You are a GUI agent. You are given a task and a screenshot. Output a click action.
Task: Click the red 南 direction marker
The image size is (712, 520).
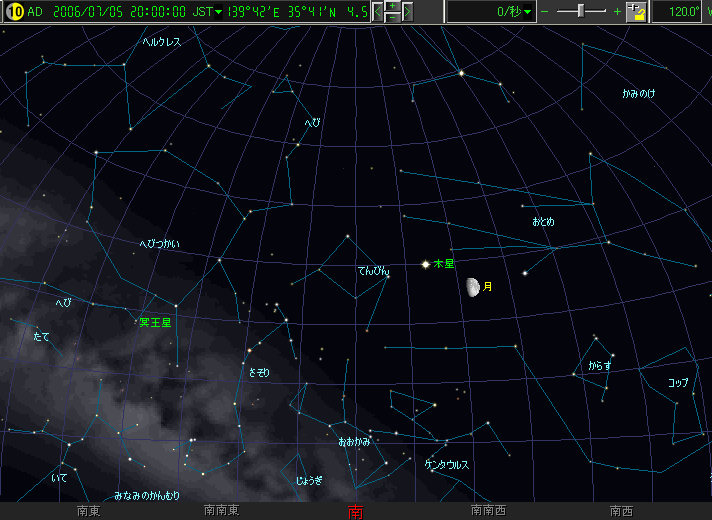(355, 511)
